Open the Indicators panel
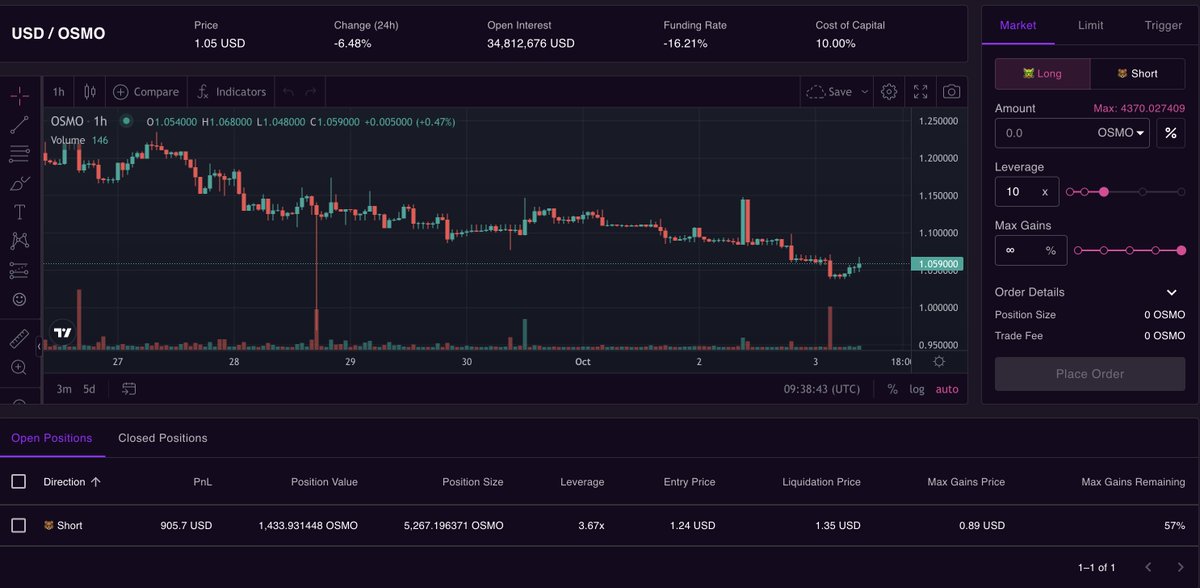The height and width of the screenshot is (588, 1200). (x=231, y=91)
